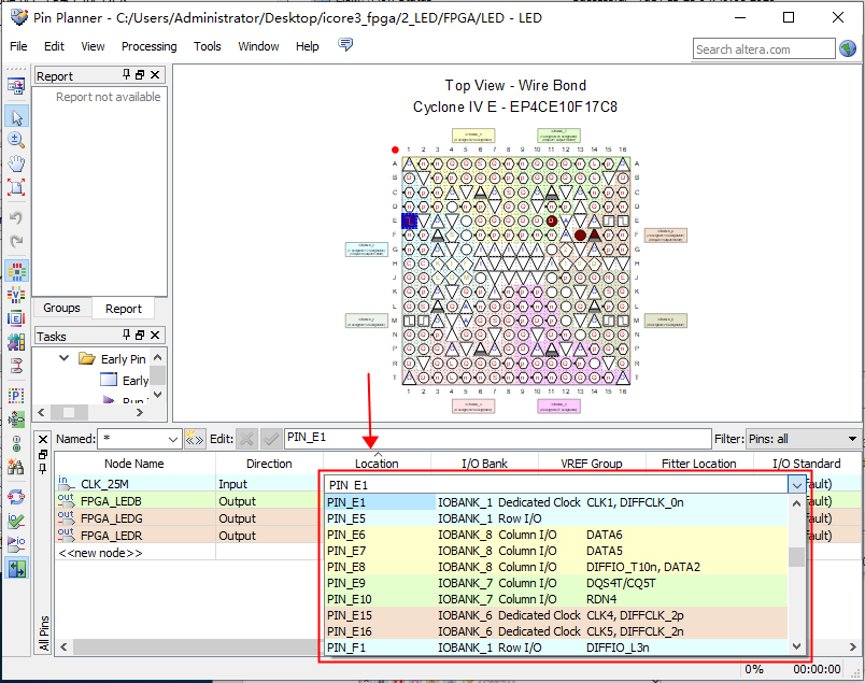
Task: Select the arrow pointer selection tool
Action: click(x=16, y=116)
